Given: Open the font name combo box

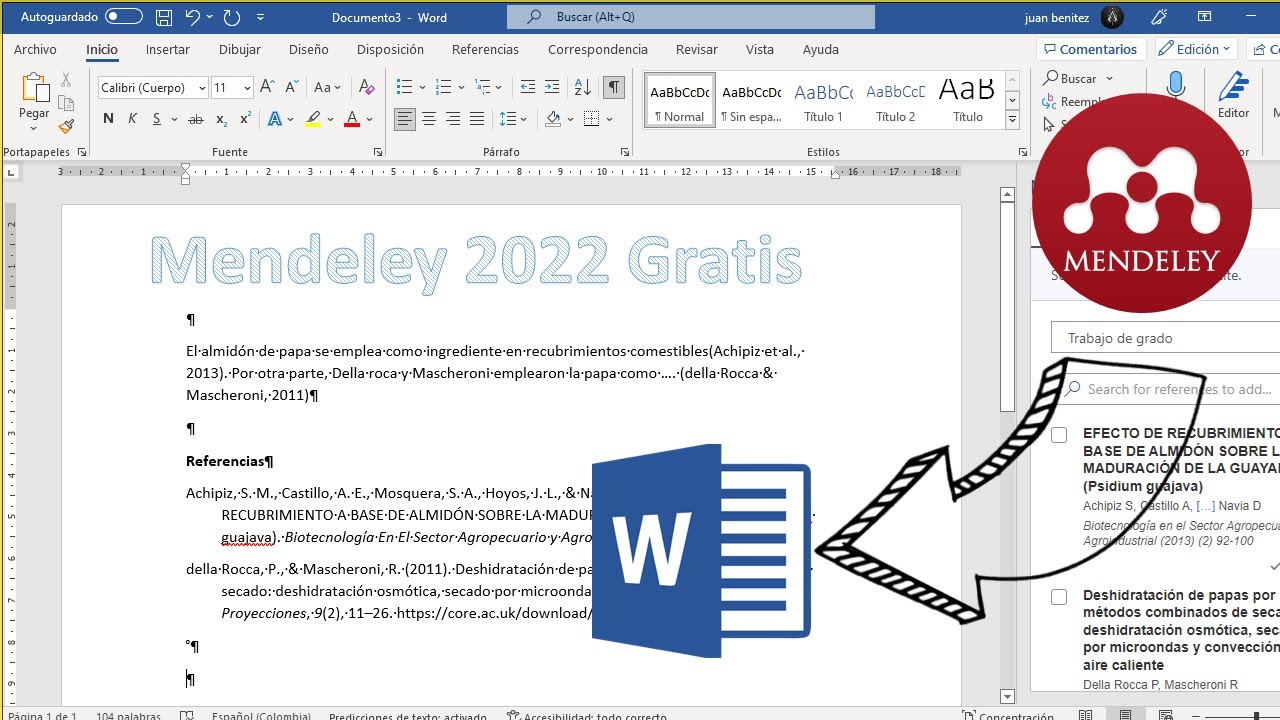Looking at the screenshot, I should point(153,88).
